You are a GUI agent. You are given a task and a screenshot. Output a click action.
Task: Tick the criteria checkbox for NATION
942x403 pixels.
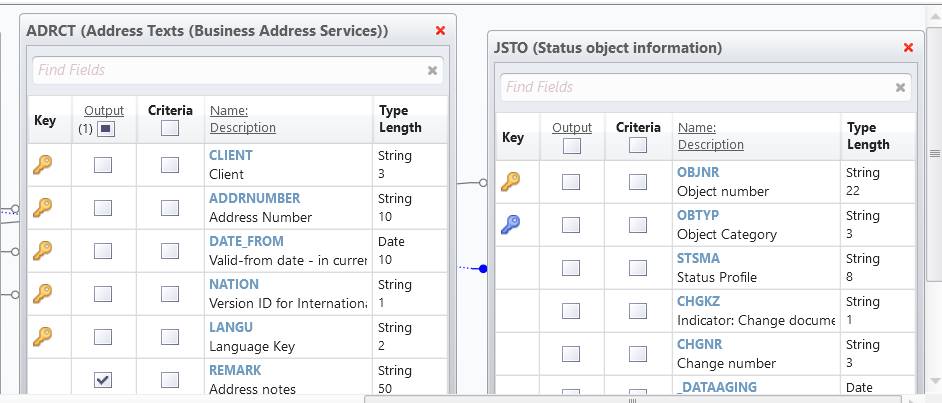click(x=170, y=294)
